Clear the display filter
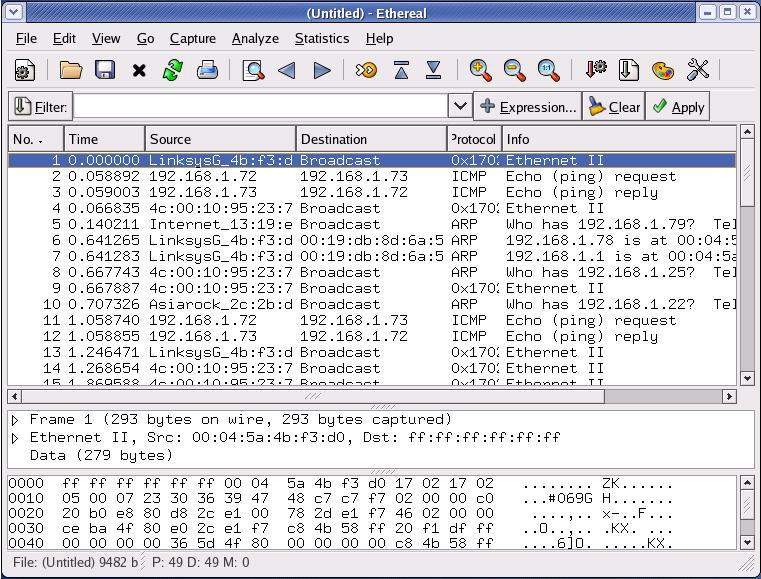This screenshot has height=579, width=761. coord(614,106)
